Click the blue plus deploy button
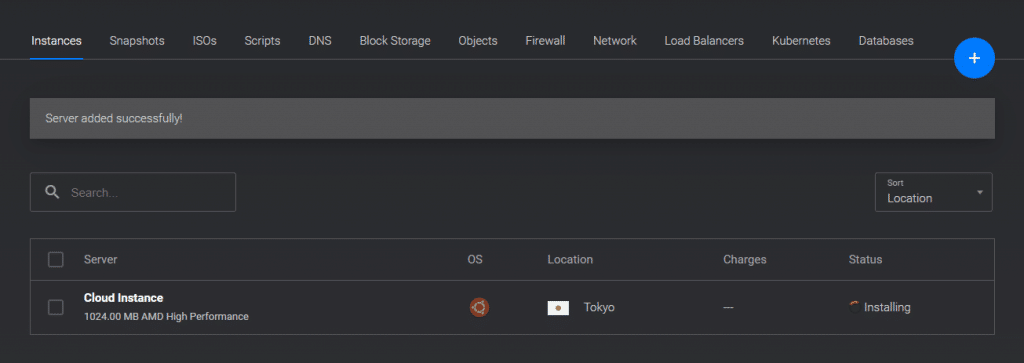The image size is (1024, 363). point(974,59)
